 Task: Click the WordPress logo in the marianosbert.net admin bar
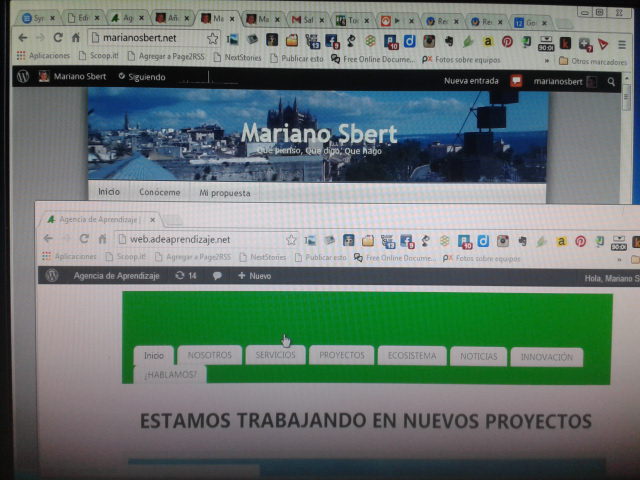tap(23, 77)
